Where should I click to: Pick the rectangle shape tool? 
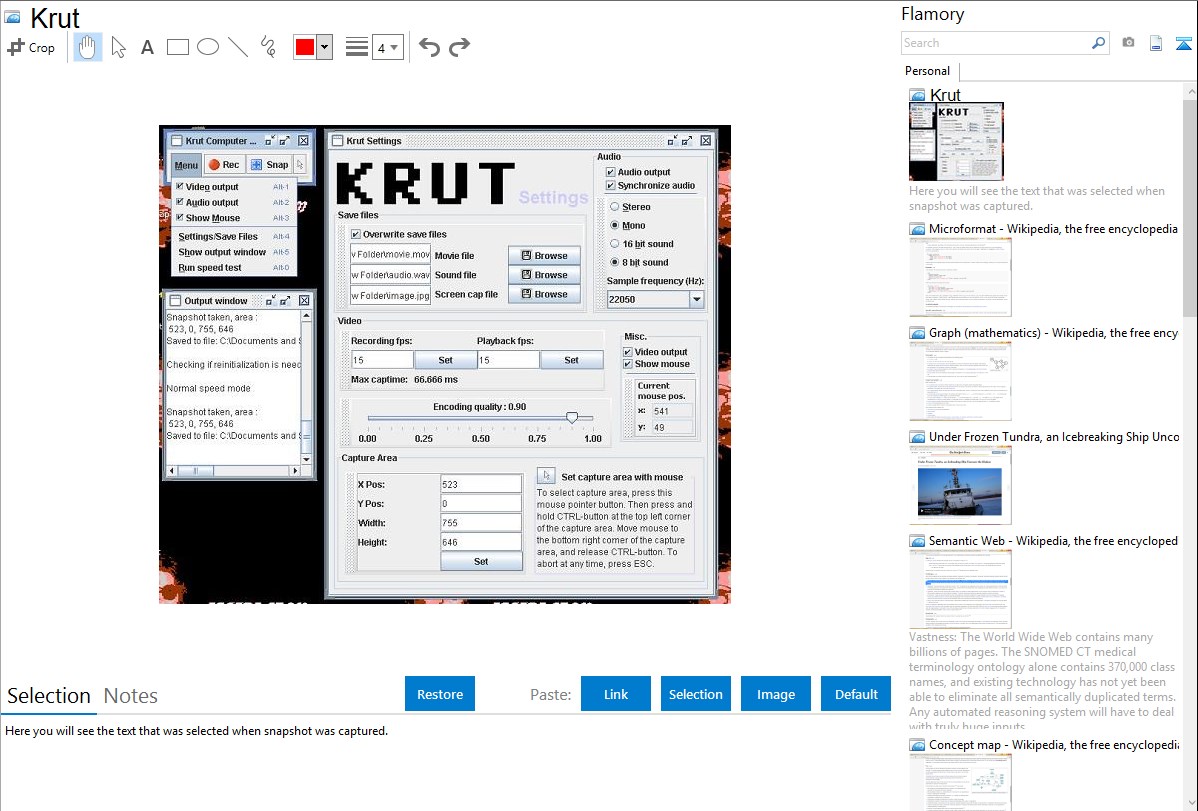[x=177, y=47]
